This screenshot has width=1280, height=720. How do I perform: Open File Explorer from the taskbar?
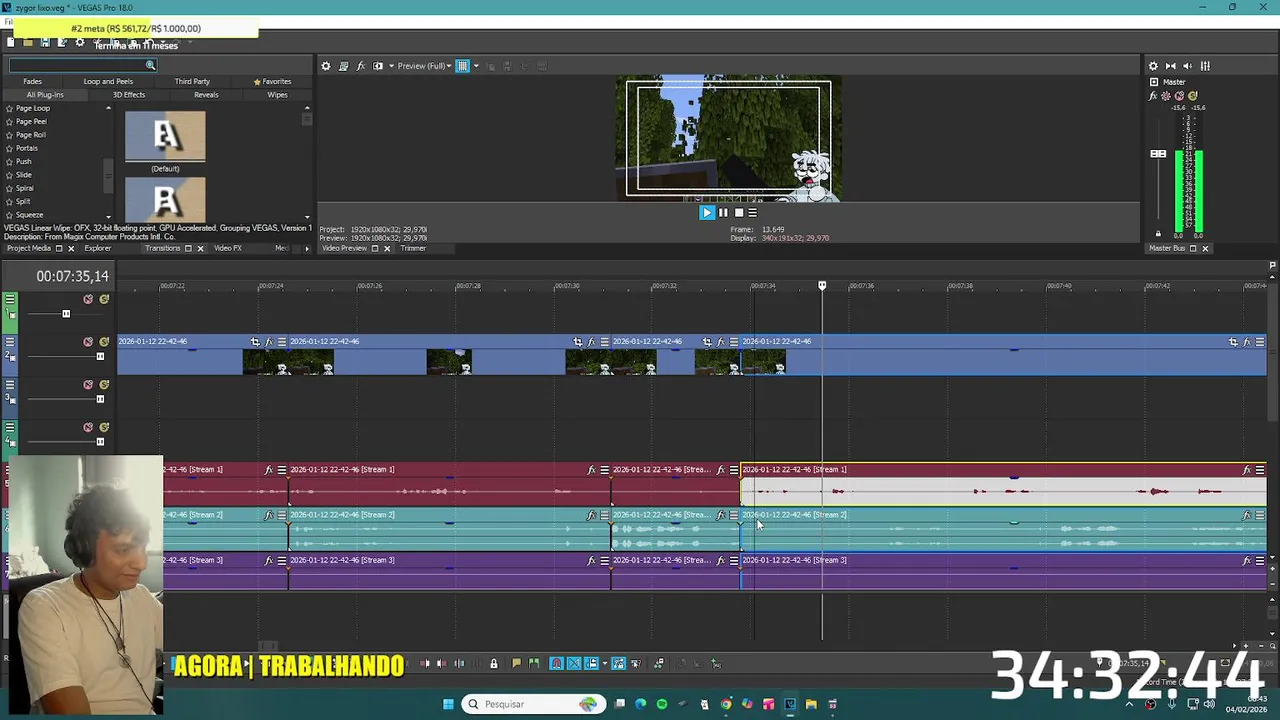tap(811, 704)
